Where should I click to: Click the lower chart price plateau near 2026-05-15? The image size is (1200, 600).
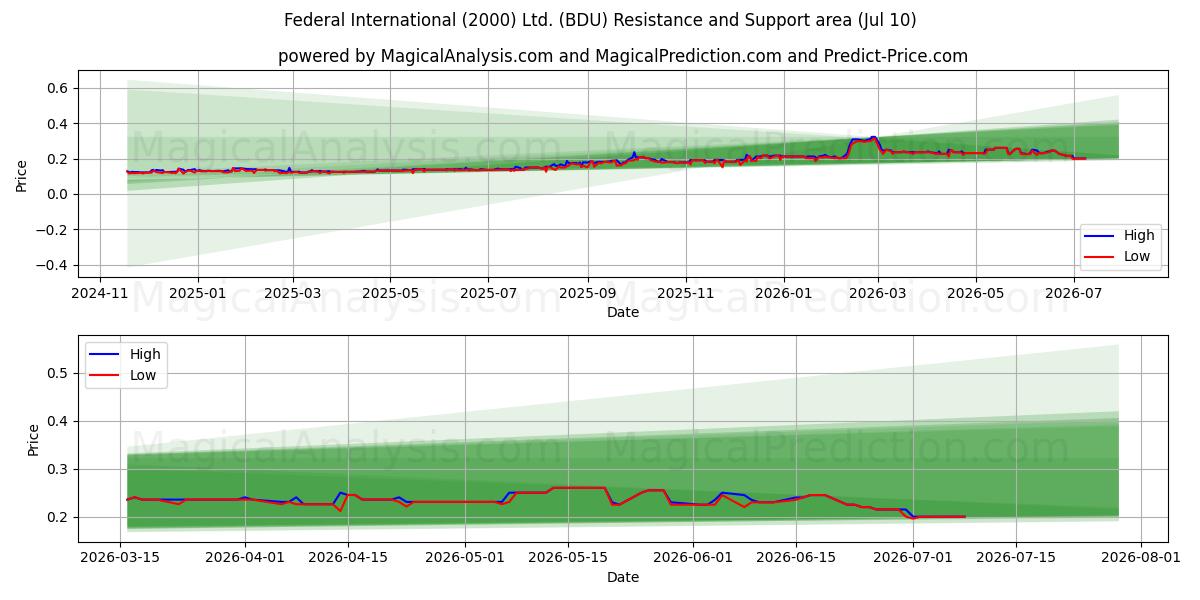point(579,488)
